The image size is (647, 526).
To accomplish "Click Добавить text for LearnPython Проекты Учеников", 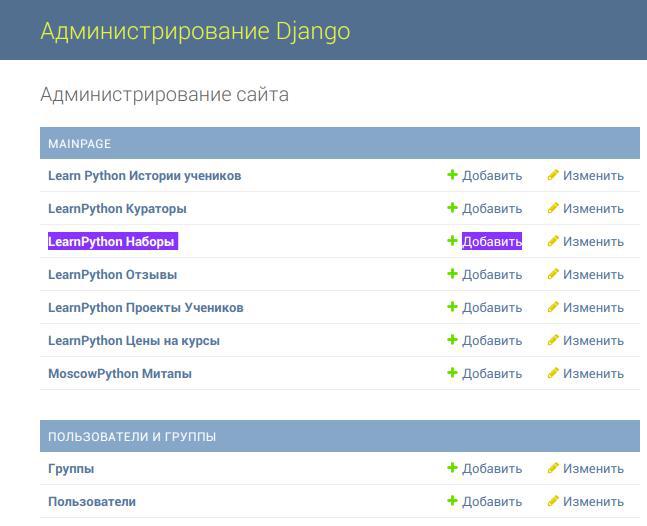I will [492, 308].
